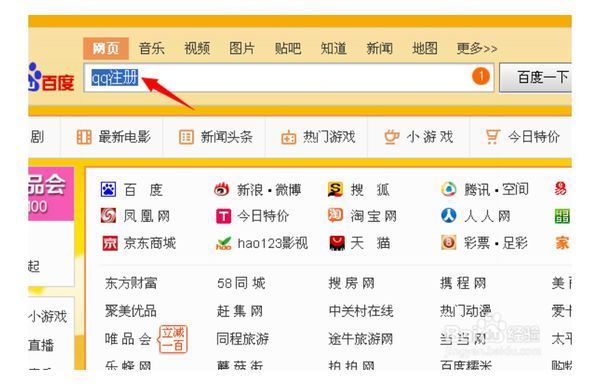Screen dimensions: 600x391
Task: Select the 网页 search tab
Action: click(106, 48)
